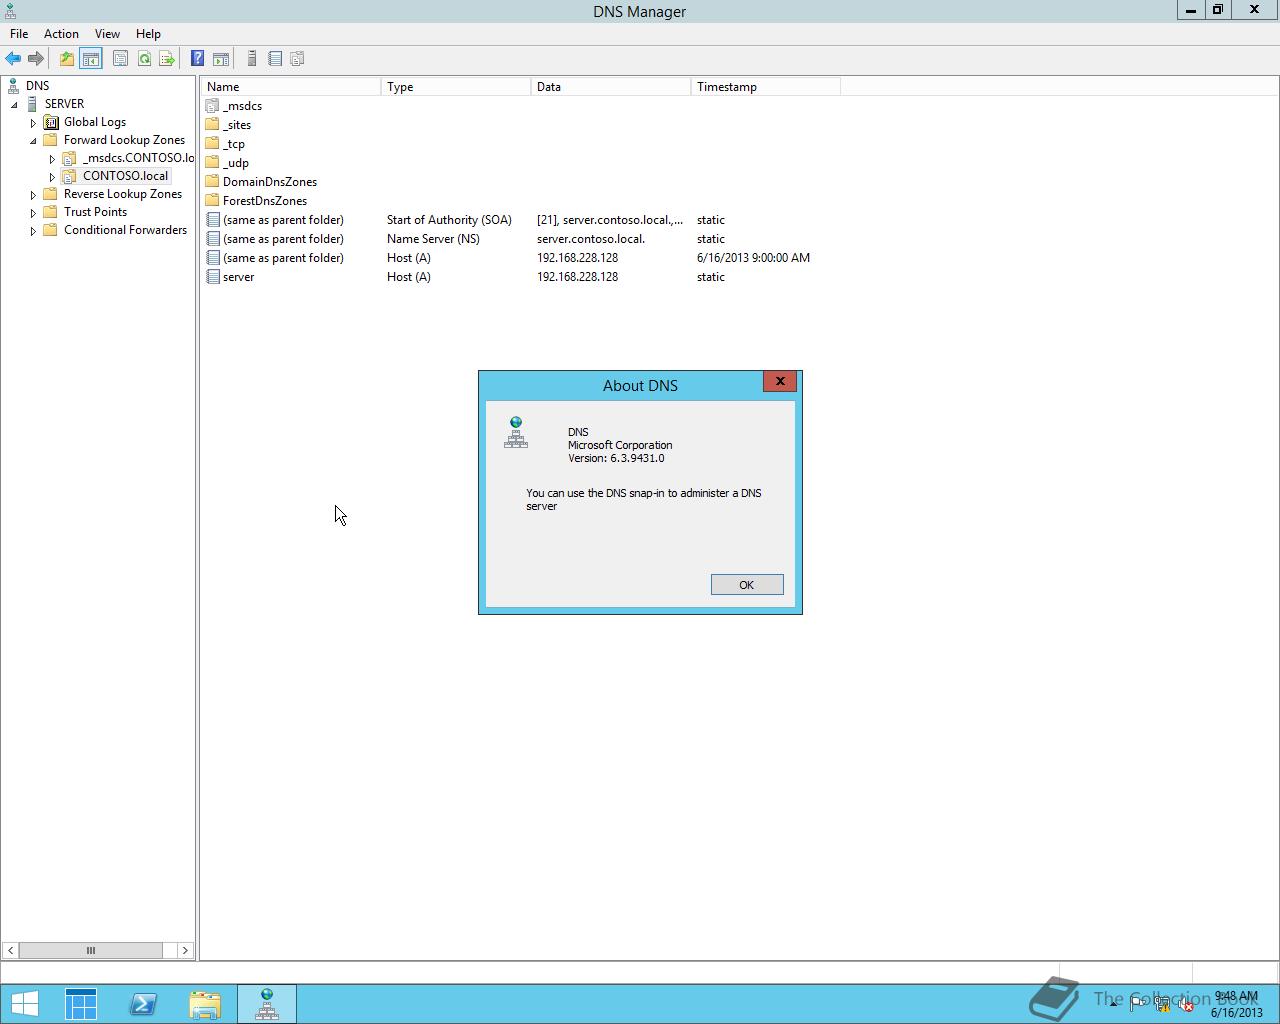Open the File menu
Image resolution: width=1280 pixels, height=1024 pixels.
point(19,34)
